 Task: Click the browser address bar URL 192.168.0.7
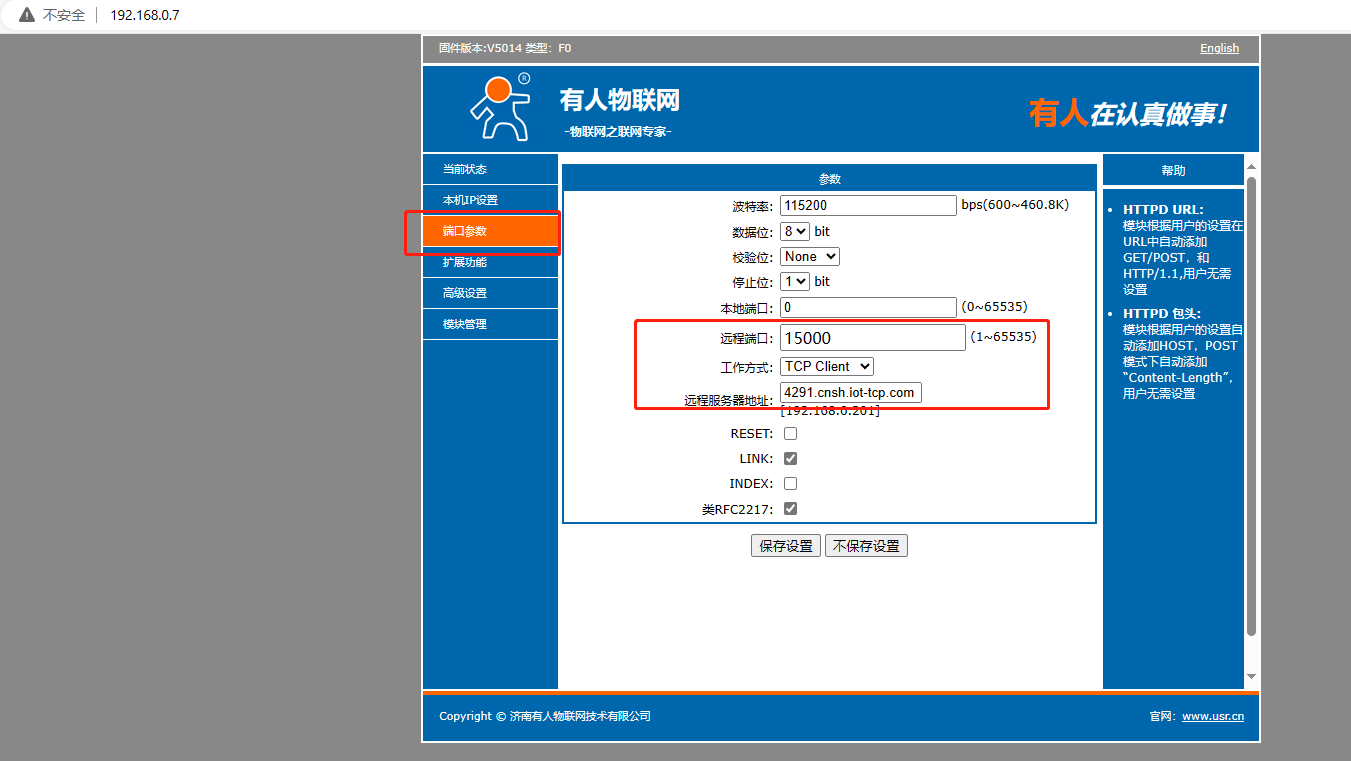pos(145,16)
